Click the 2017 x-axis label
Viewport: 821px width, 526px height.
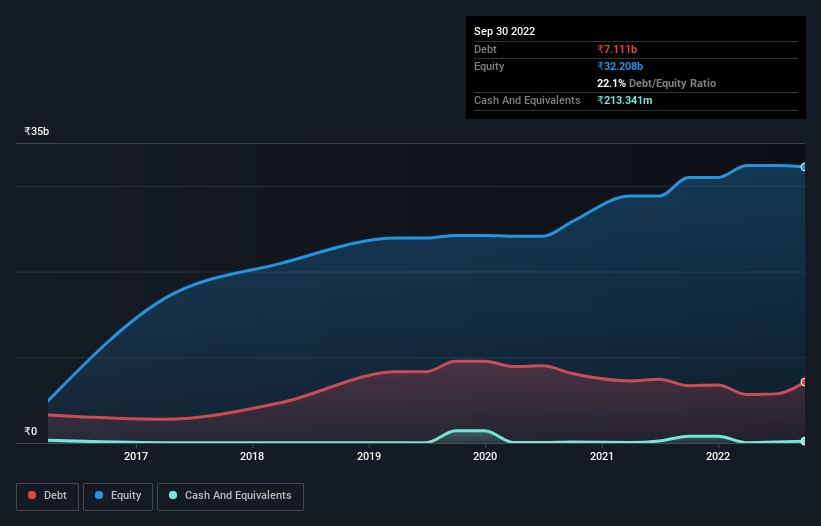[x=136, y=456]
